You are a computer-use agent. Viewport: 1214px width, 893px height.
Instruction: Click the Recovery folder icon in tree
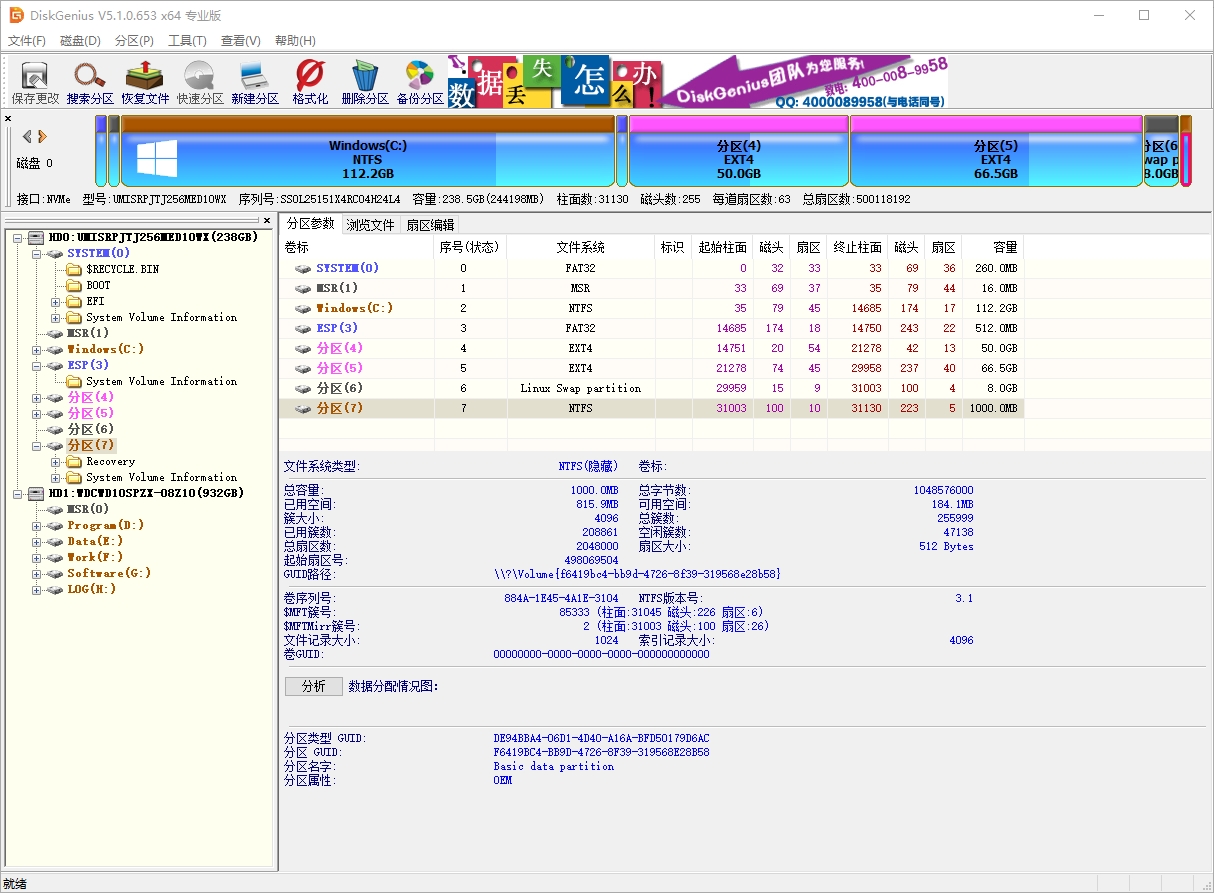coord(74,461)
